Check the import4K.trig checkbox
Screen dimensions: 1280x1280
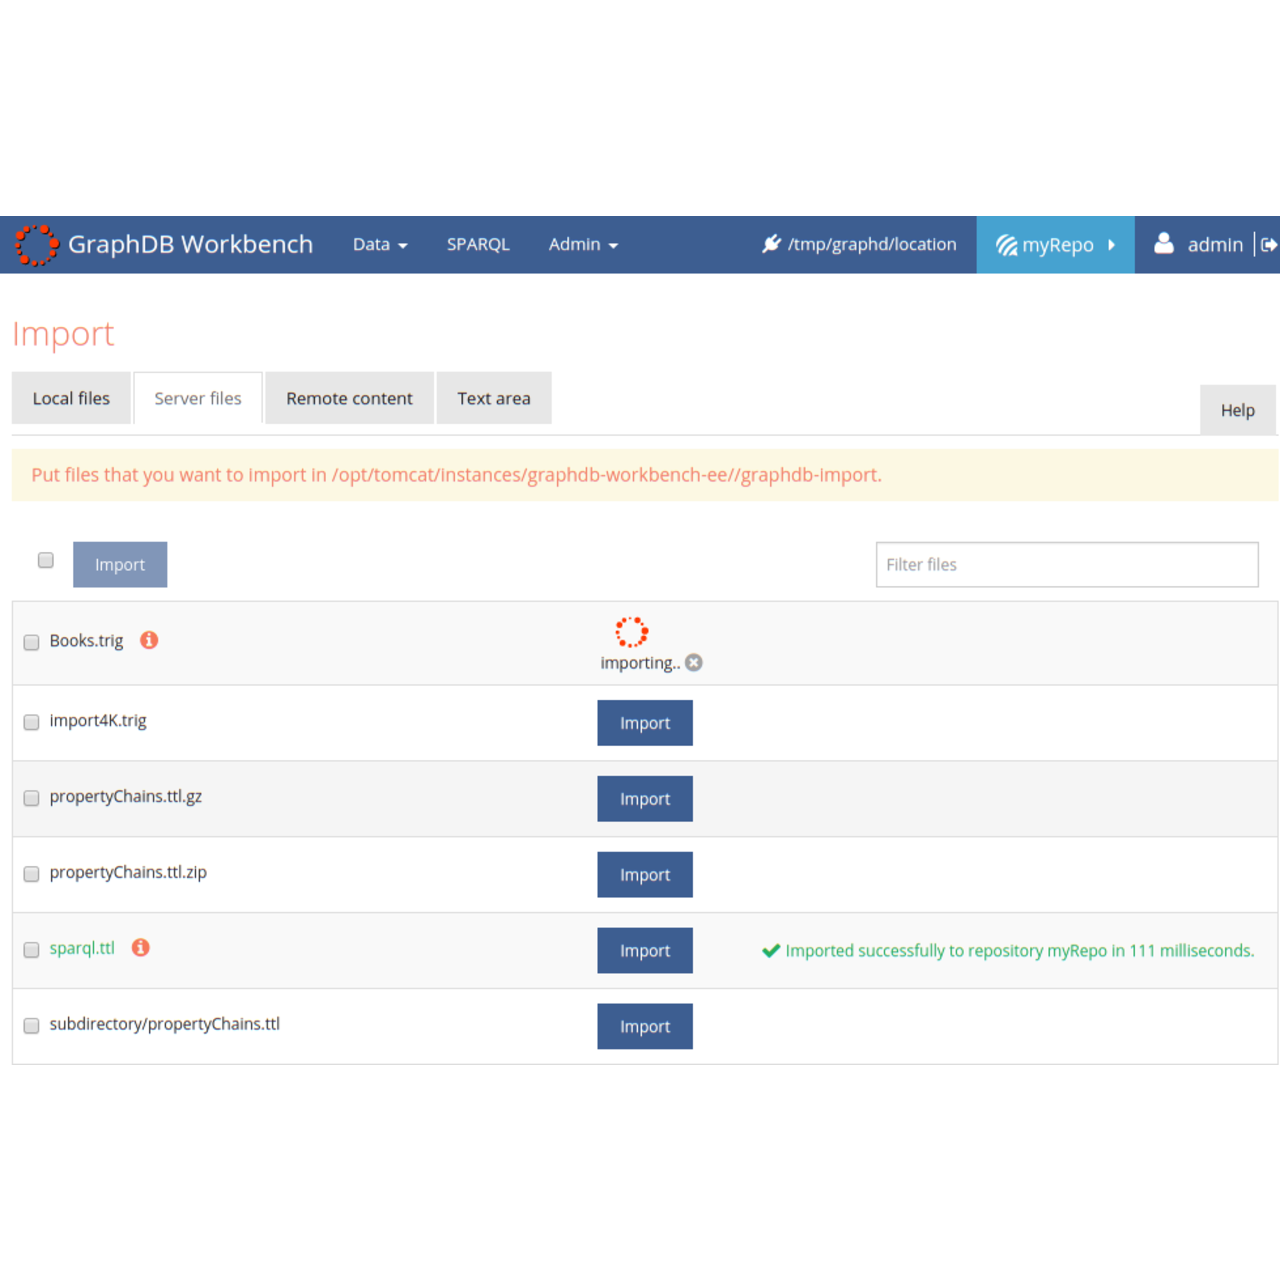click(31, 722)
